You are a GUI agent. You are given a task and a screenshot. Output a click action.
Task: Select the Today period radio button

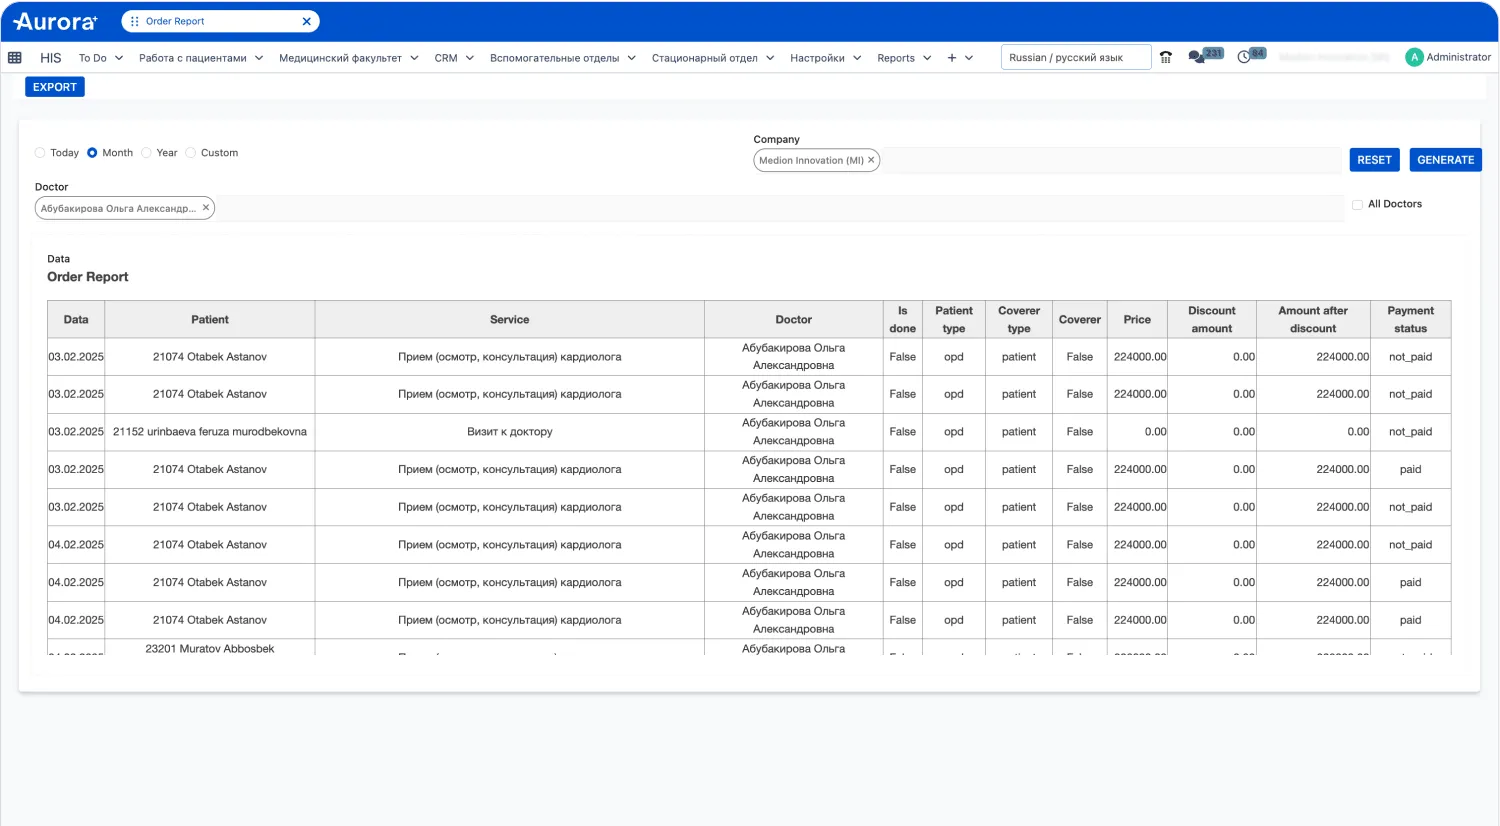pyautogui.click(x=40, y=152)
